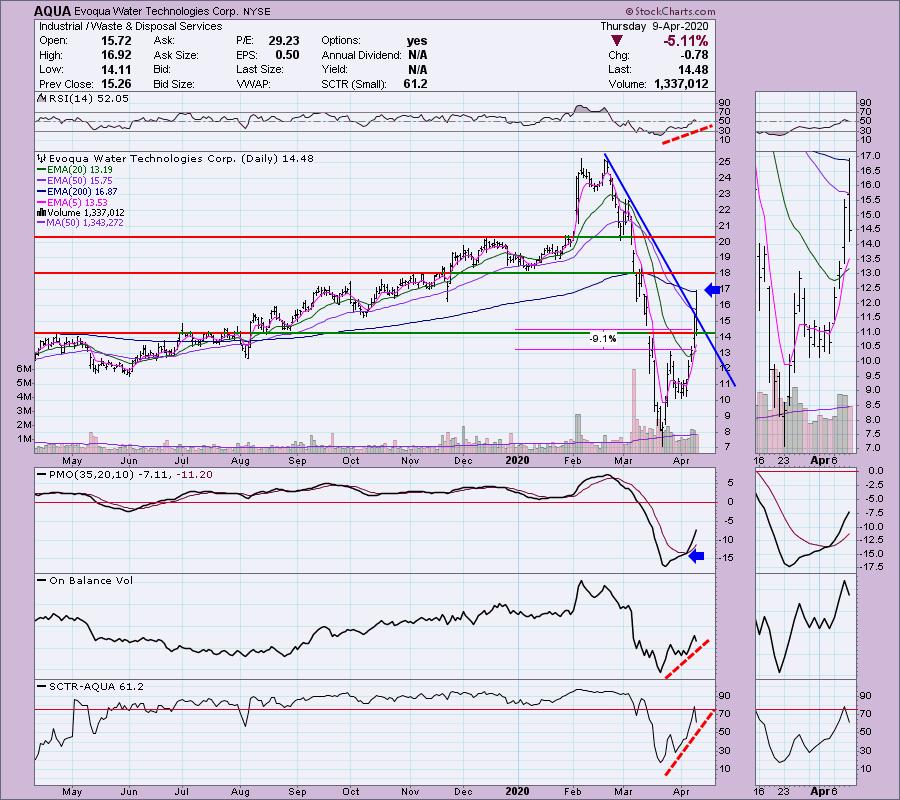
Task: Click the 3M volume axis label
Action: point(24,411)
